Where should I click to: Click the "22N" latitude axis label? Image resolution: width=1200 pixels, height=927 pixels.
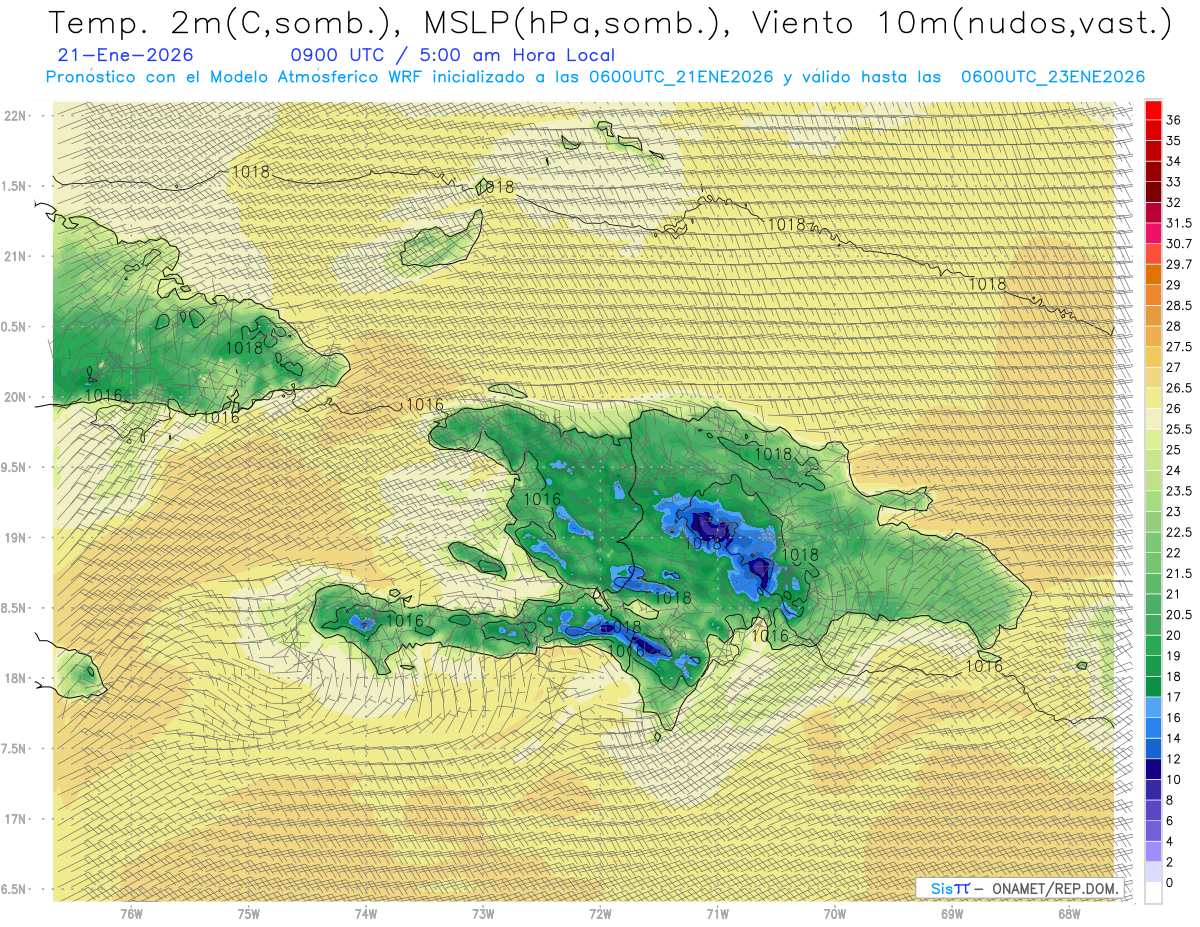(14, 115)
